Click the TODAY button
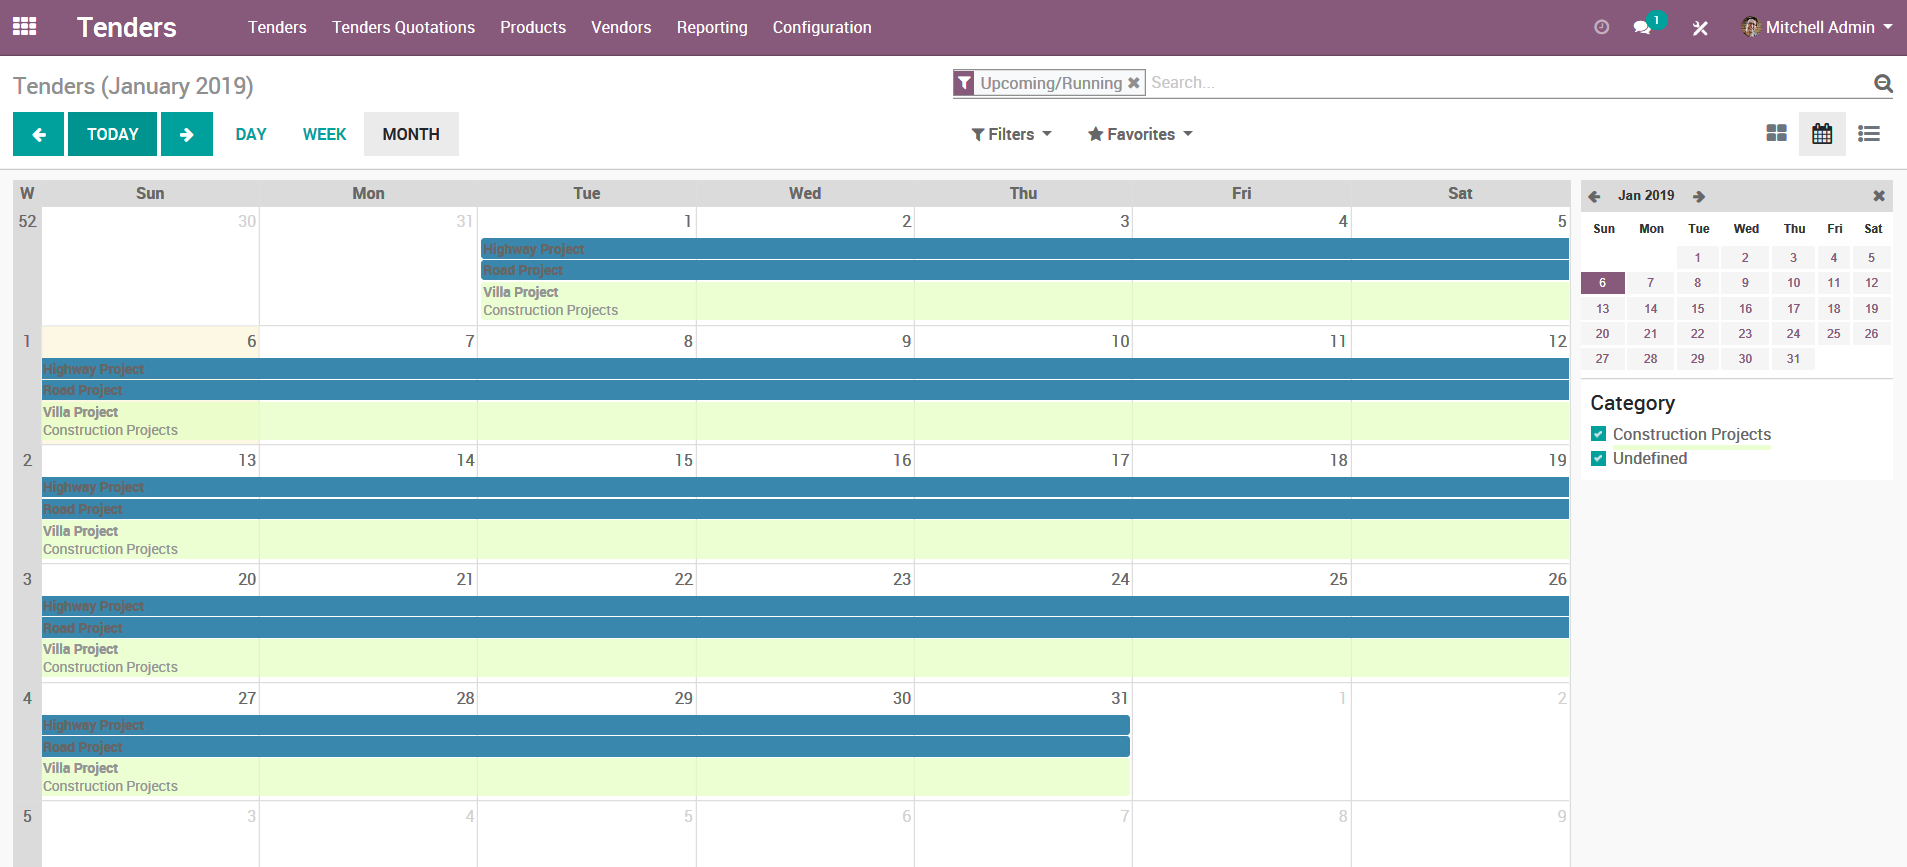This screenshot has height=867, width=1907. point(112,134)
